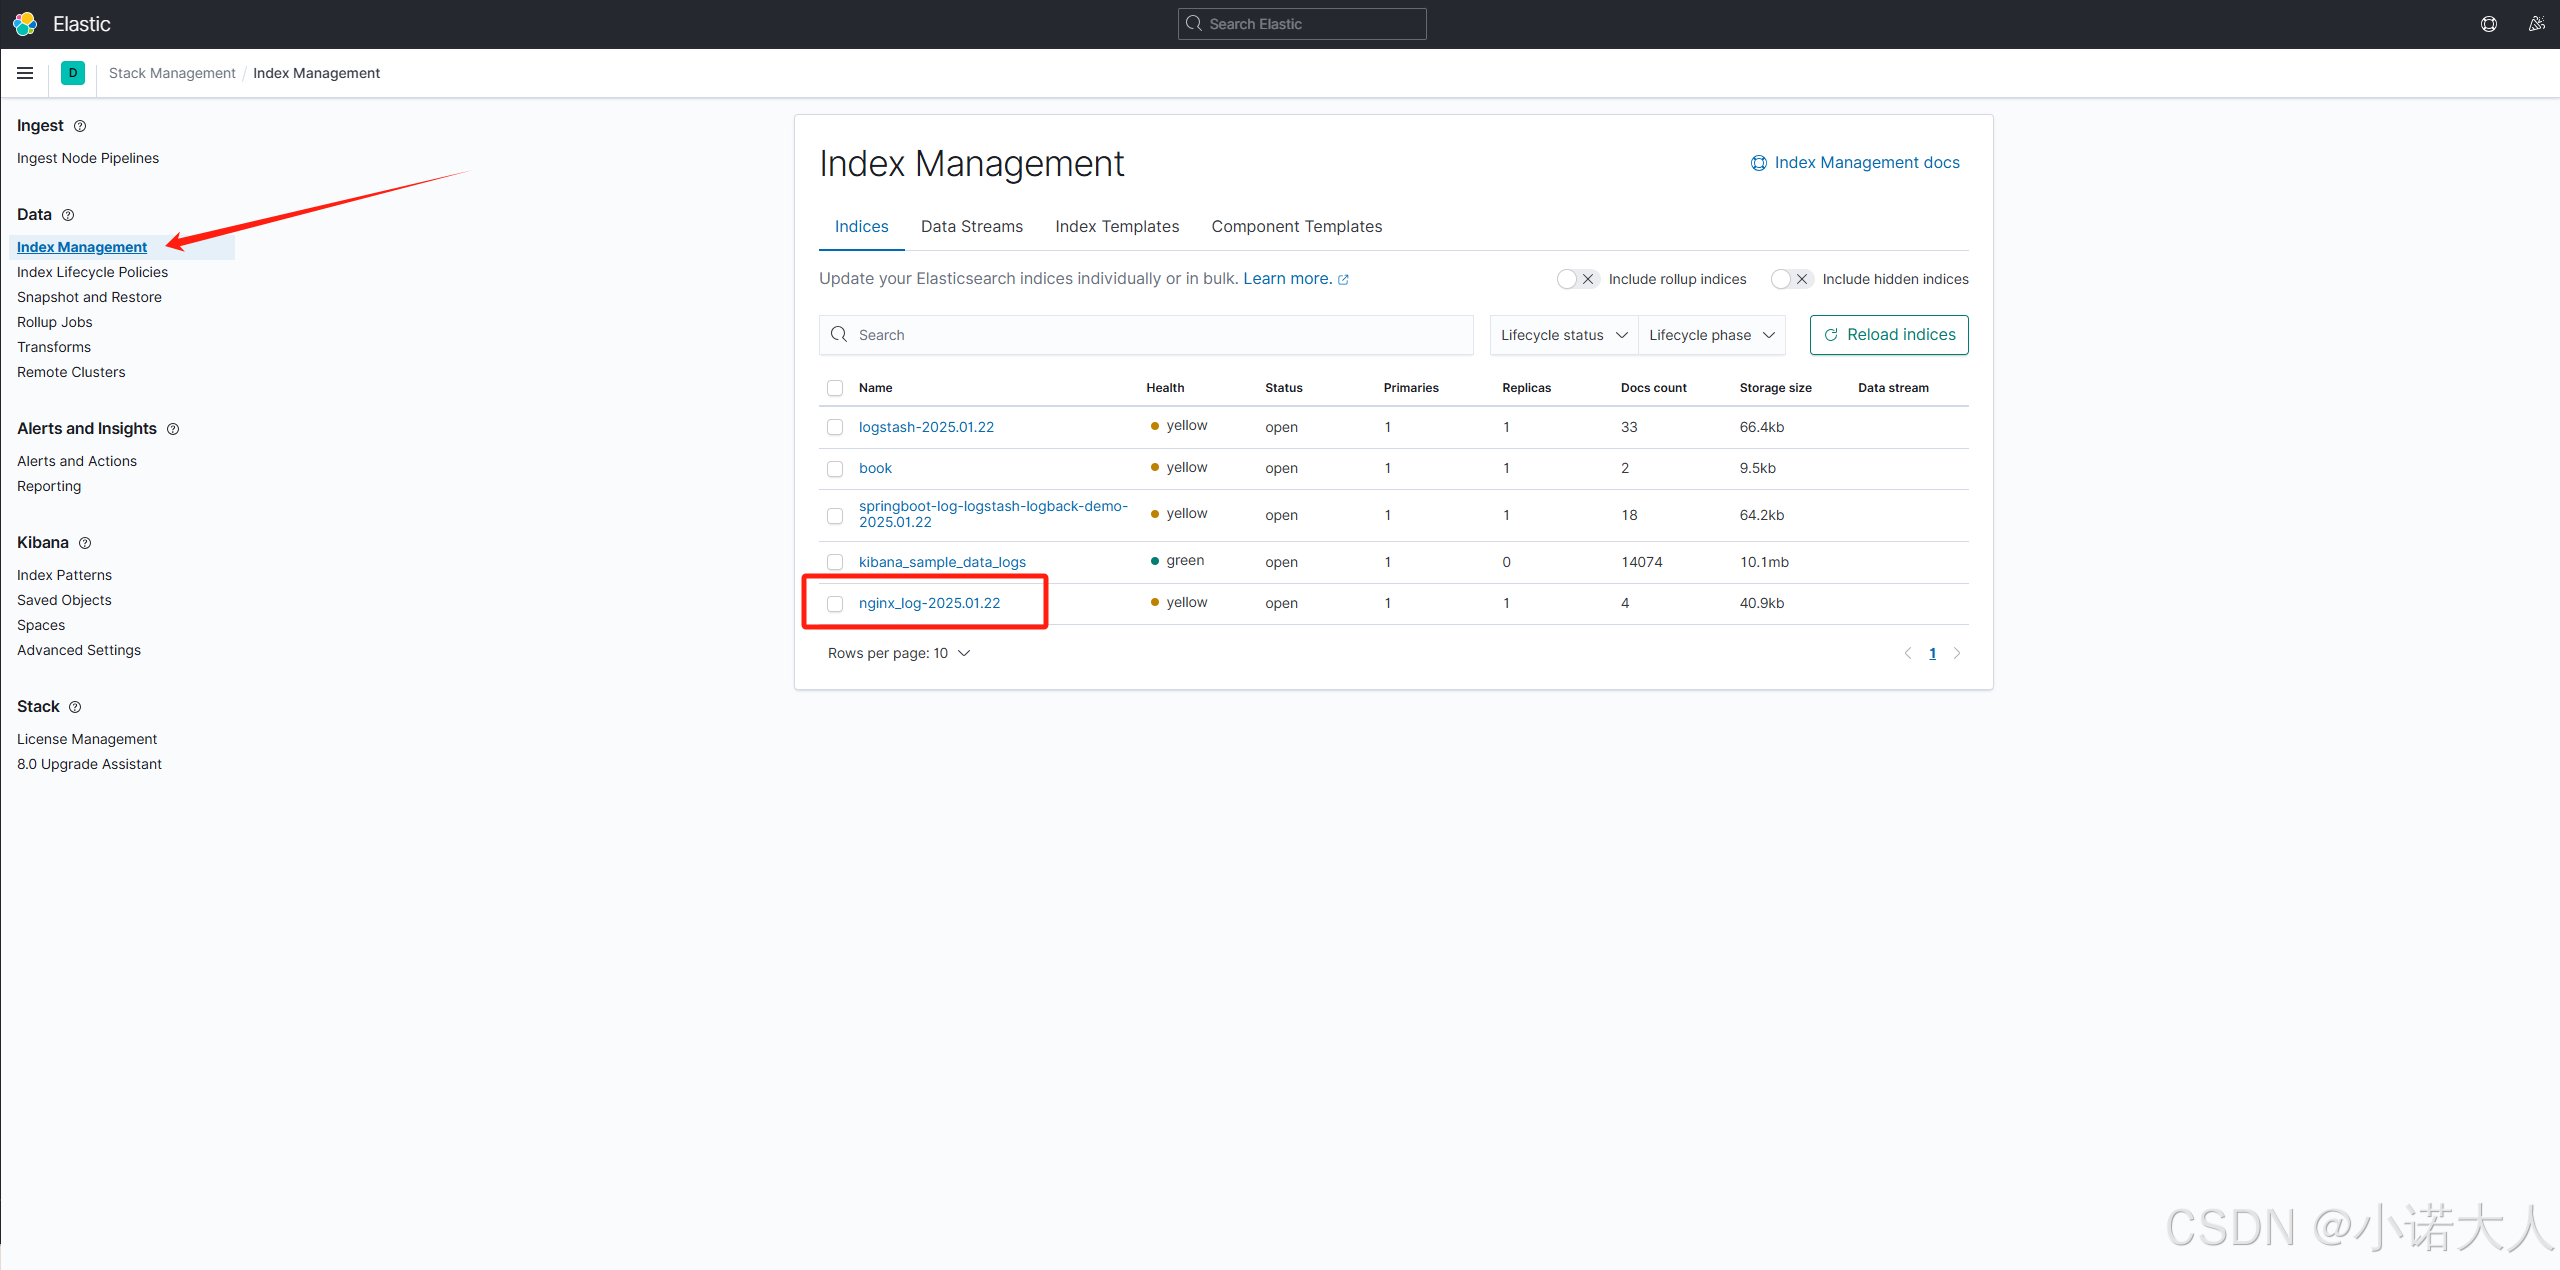Check the nginx_log-2025.01.22 checkbox
2560x1270 pixels.
click(835, 604)
